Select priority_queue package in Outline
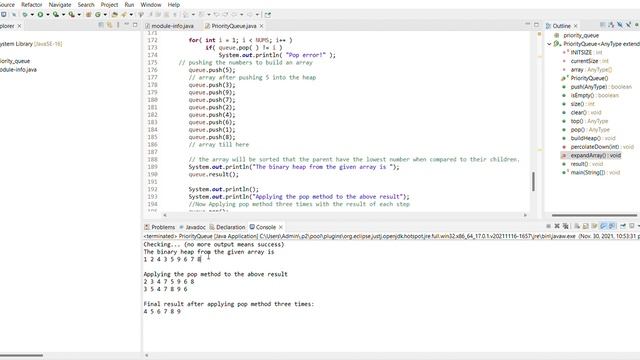The height and width of the screenshot is (360, 640). click(581, 36)
